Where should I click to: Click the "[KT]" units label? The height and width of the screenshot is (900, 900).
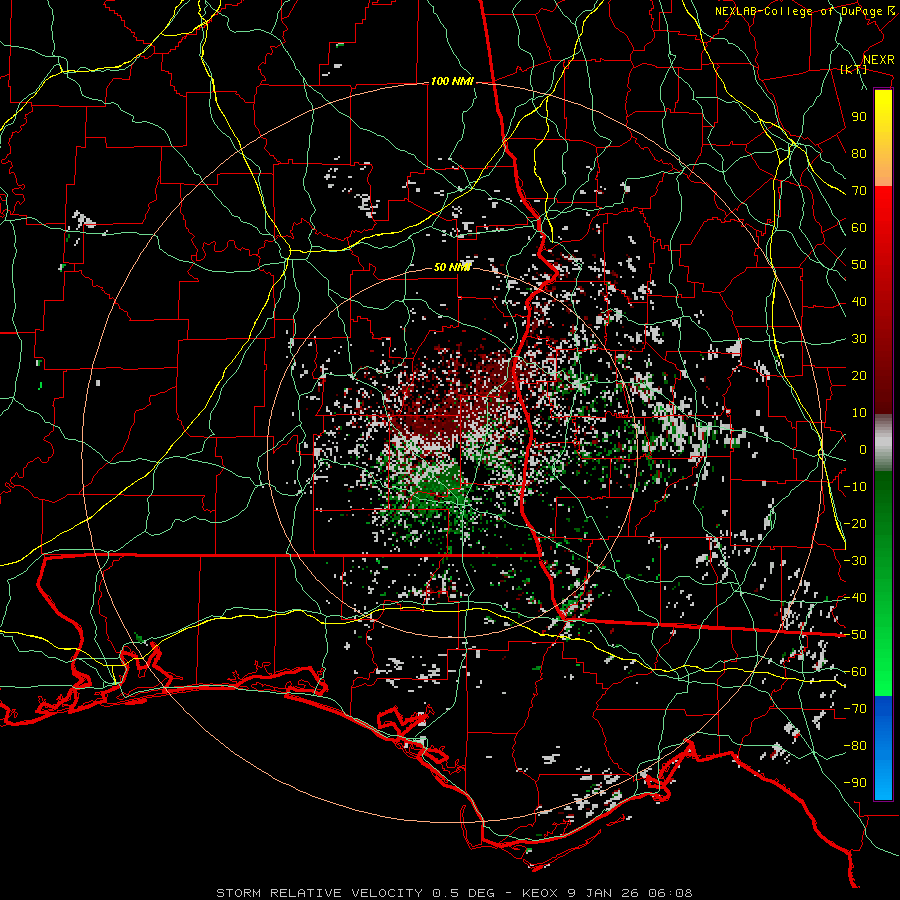coord(854,69)
